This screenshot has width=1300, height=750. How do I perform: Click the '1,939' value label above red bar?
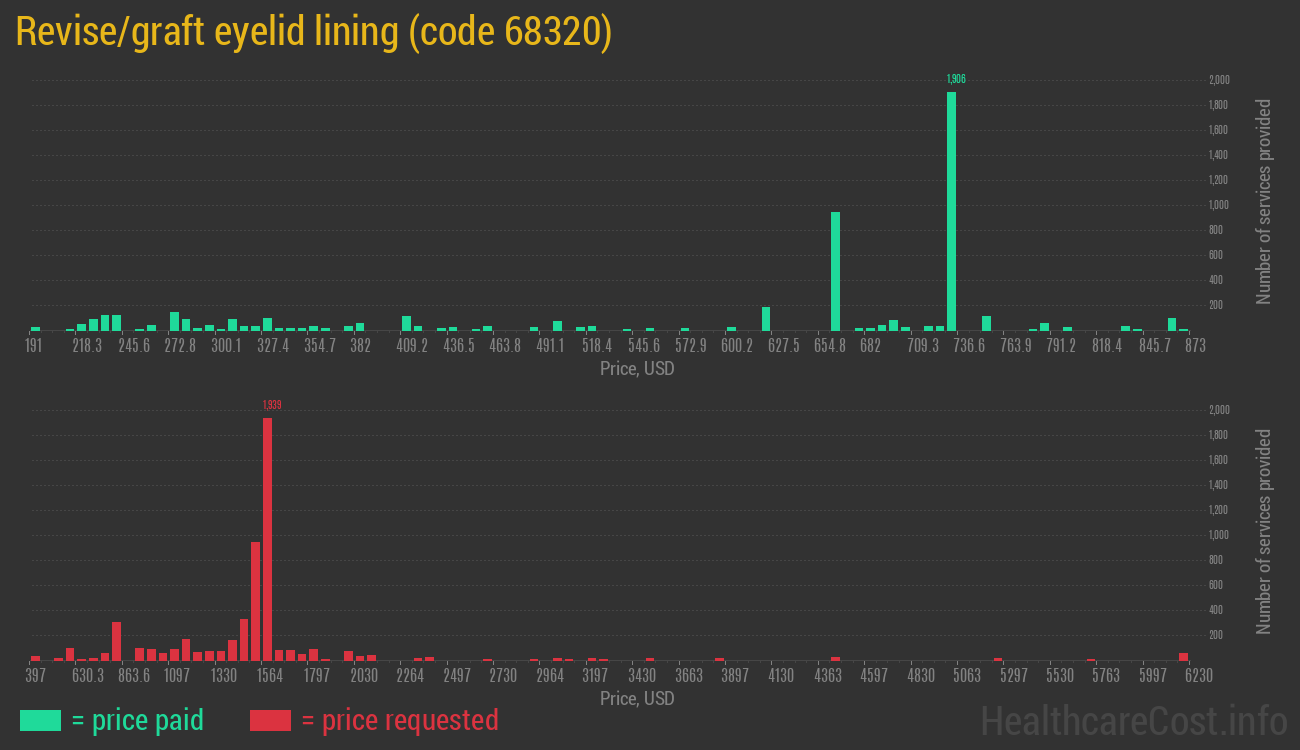(271, 405)
